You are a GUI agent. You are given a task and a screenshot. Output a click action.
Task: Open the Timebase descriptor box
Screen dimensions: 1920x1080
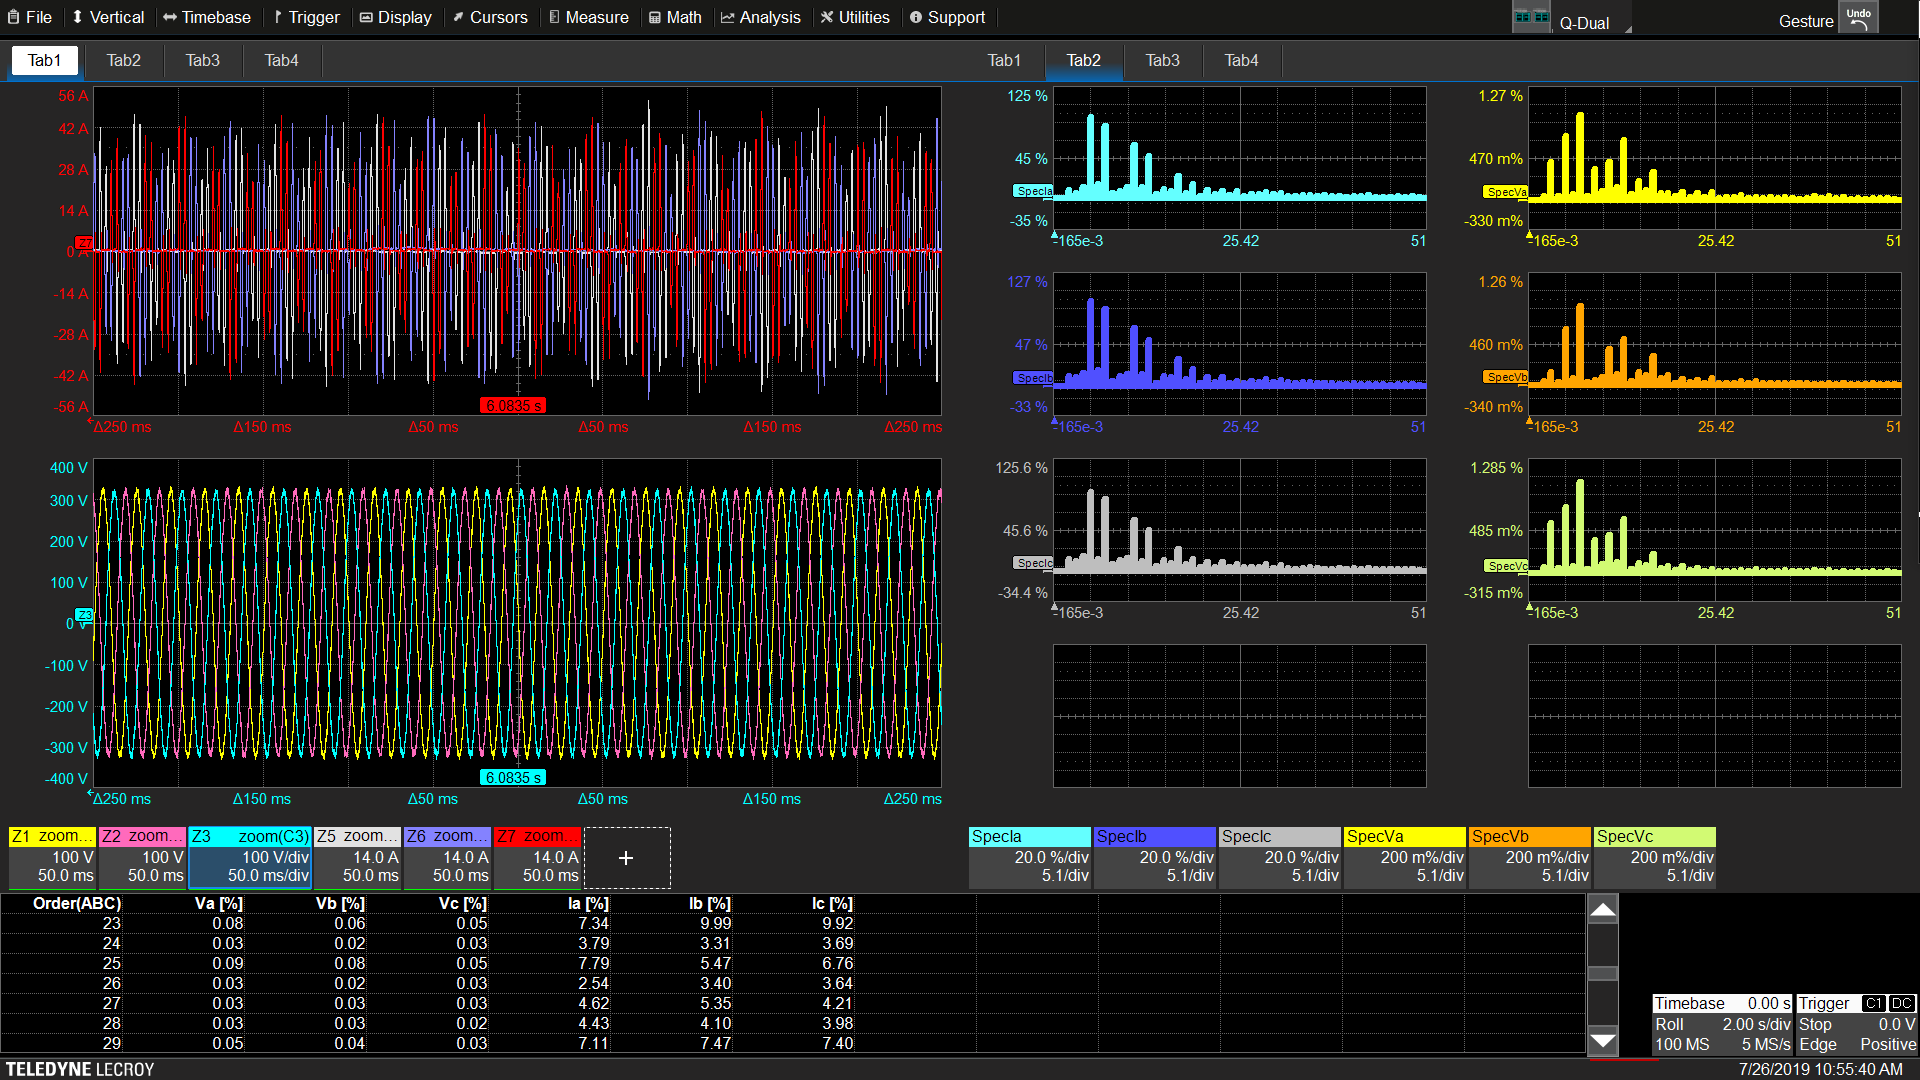point(1721,1024)
